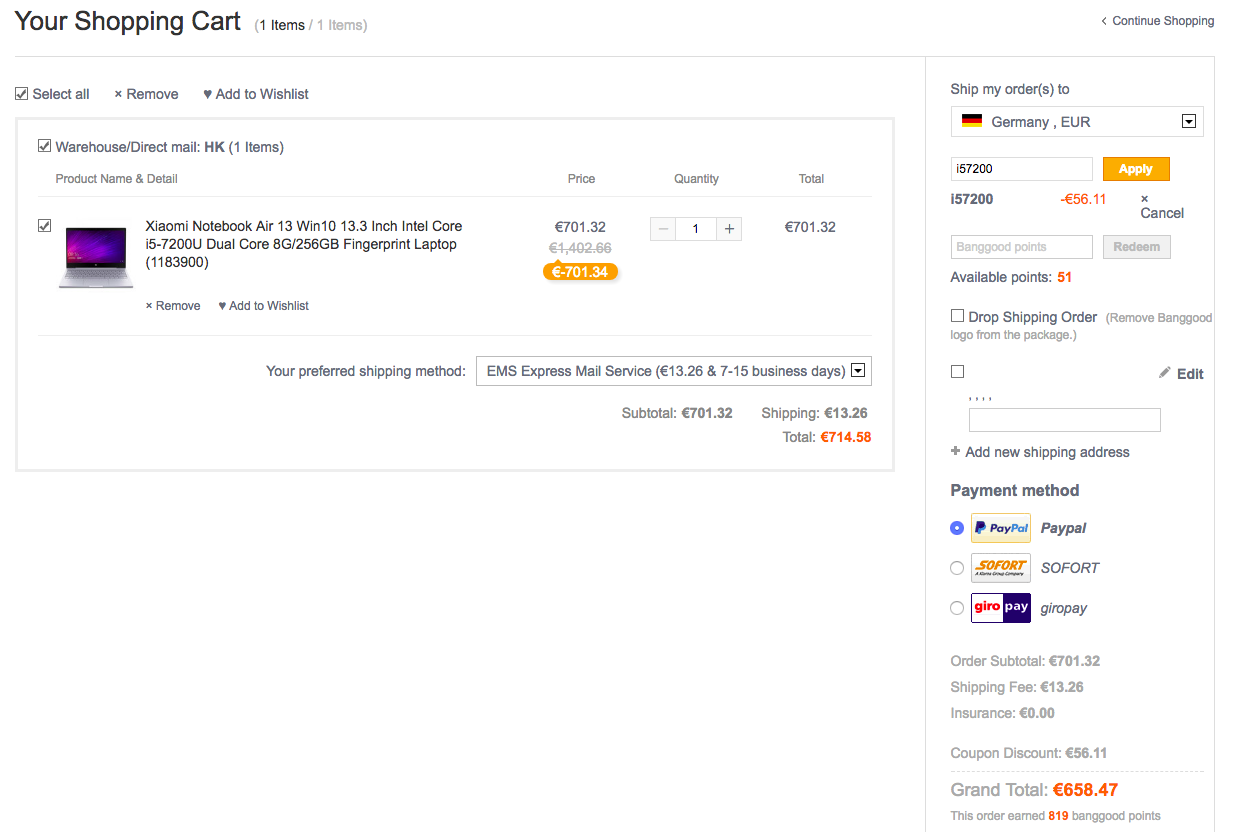This screenshot has width=1233, height=832.
Task: Click the empty shipping address text box
Action: click(x=1065, y=420)
